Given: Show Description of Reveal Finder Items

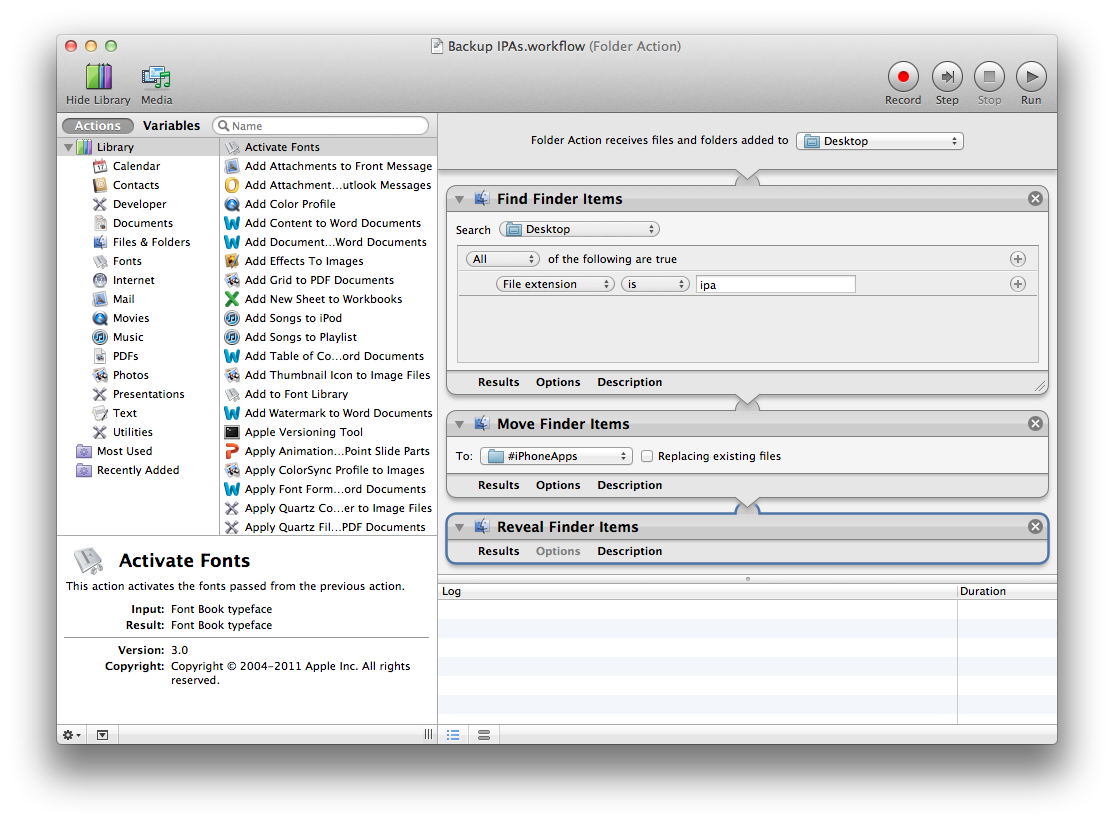Looking at the screenshot, I should click(x=629, y=552).
